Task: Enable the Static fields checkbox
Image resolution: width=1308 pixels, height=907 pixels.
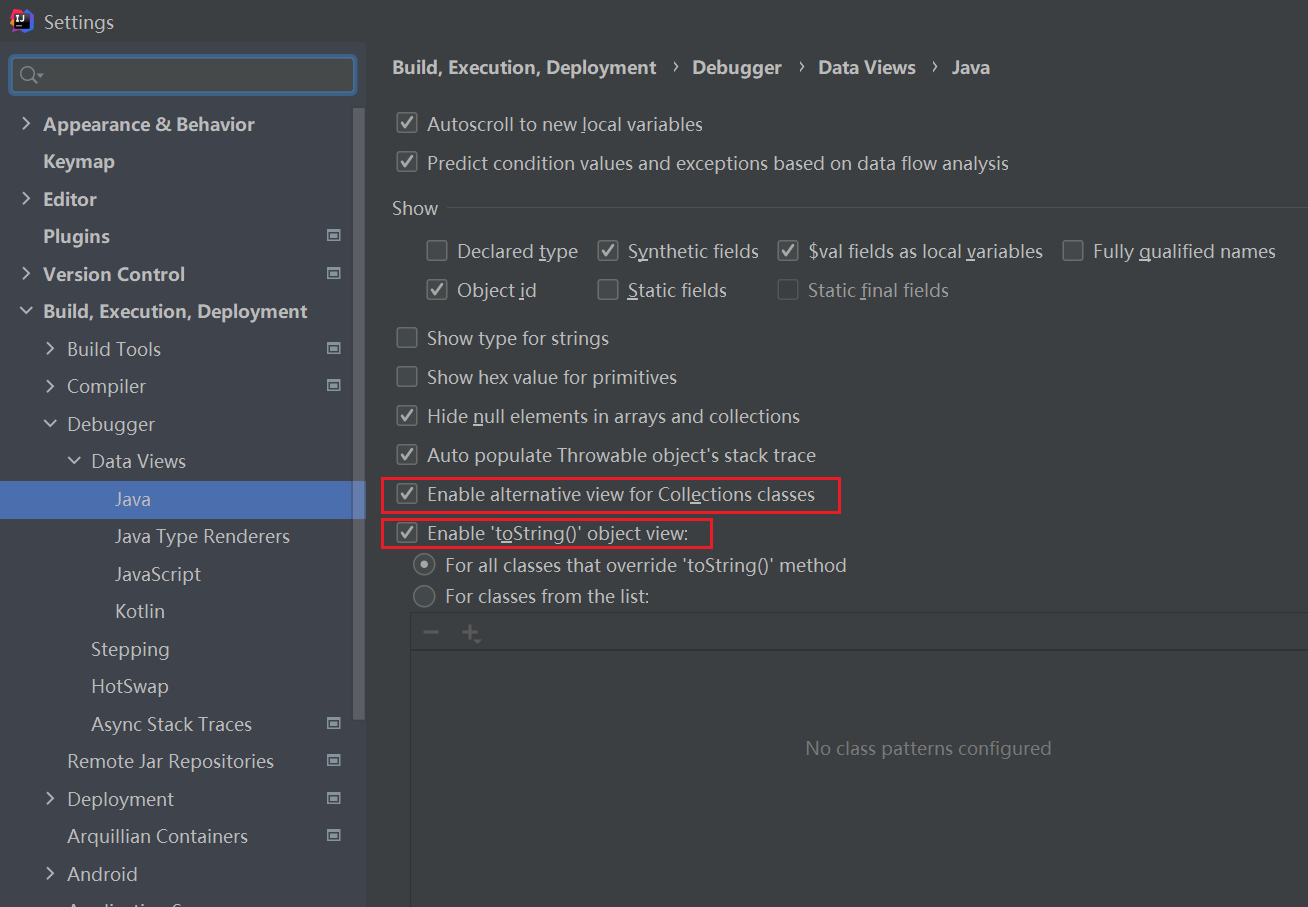Action: coord(608,290)
